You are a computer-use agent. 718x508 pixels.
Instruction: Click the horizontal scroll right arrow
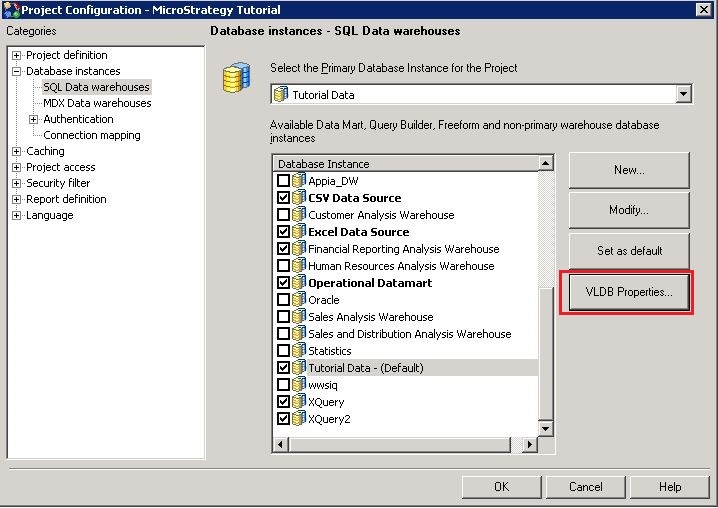click(530, 444)
